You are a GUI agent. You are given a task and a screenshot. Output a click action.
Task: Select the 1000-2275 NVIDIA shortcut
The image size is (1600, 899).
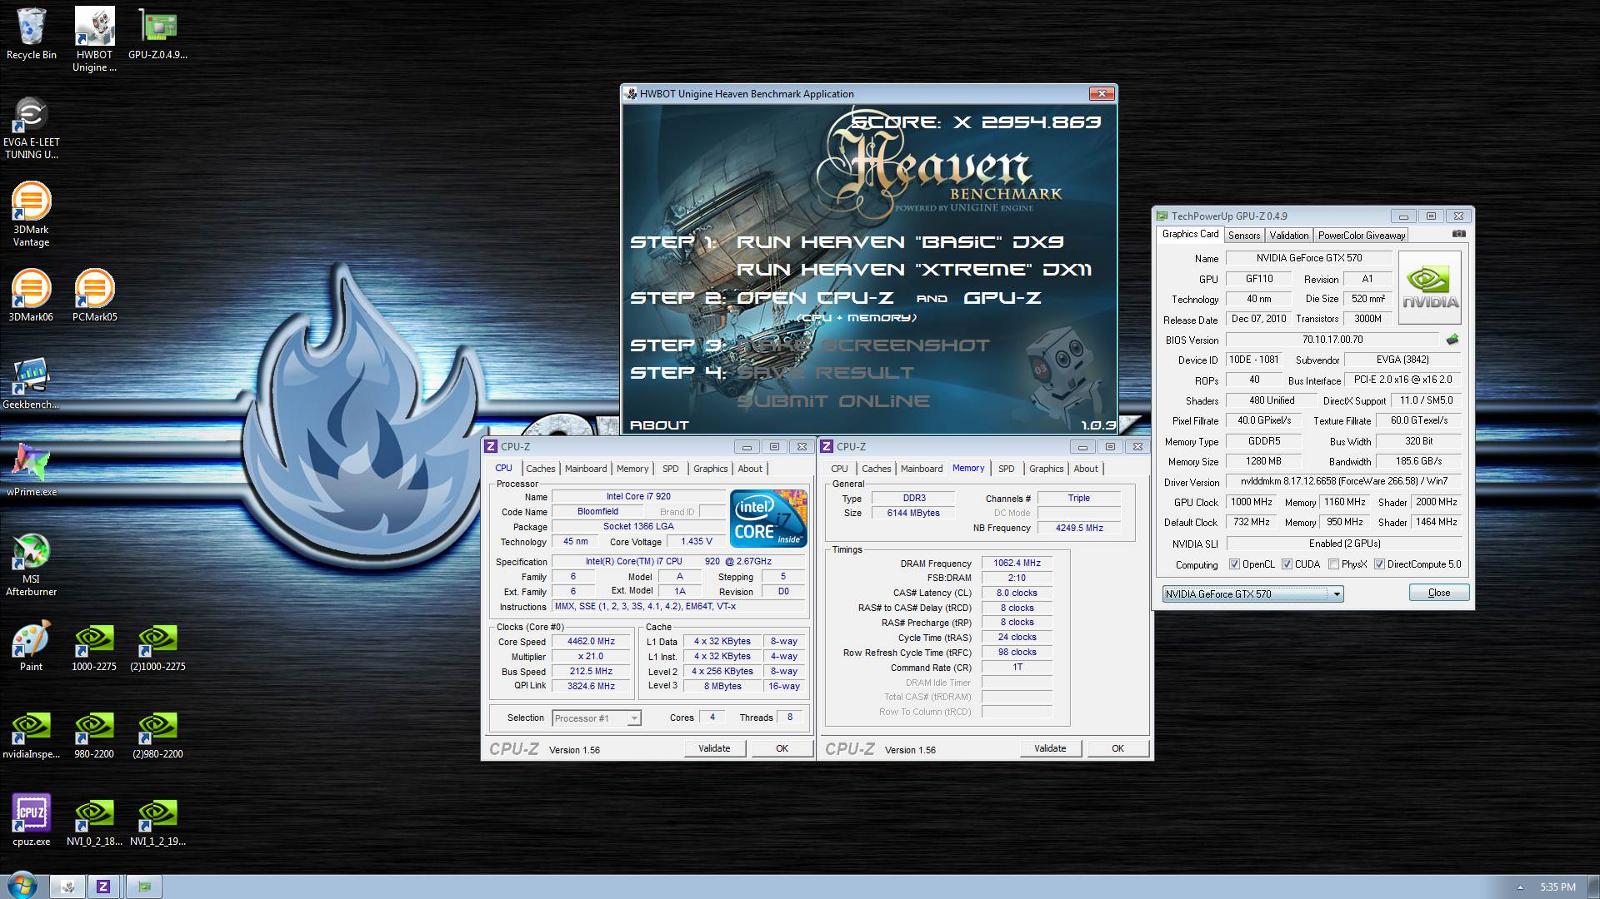coord(94,646)
